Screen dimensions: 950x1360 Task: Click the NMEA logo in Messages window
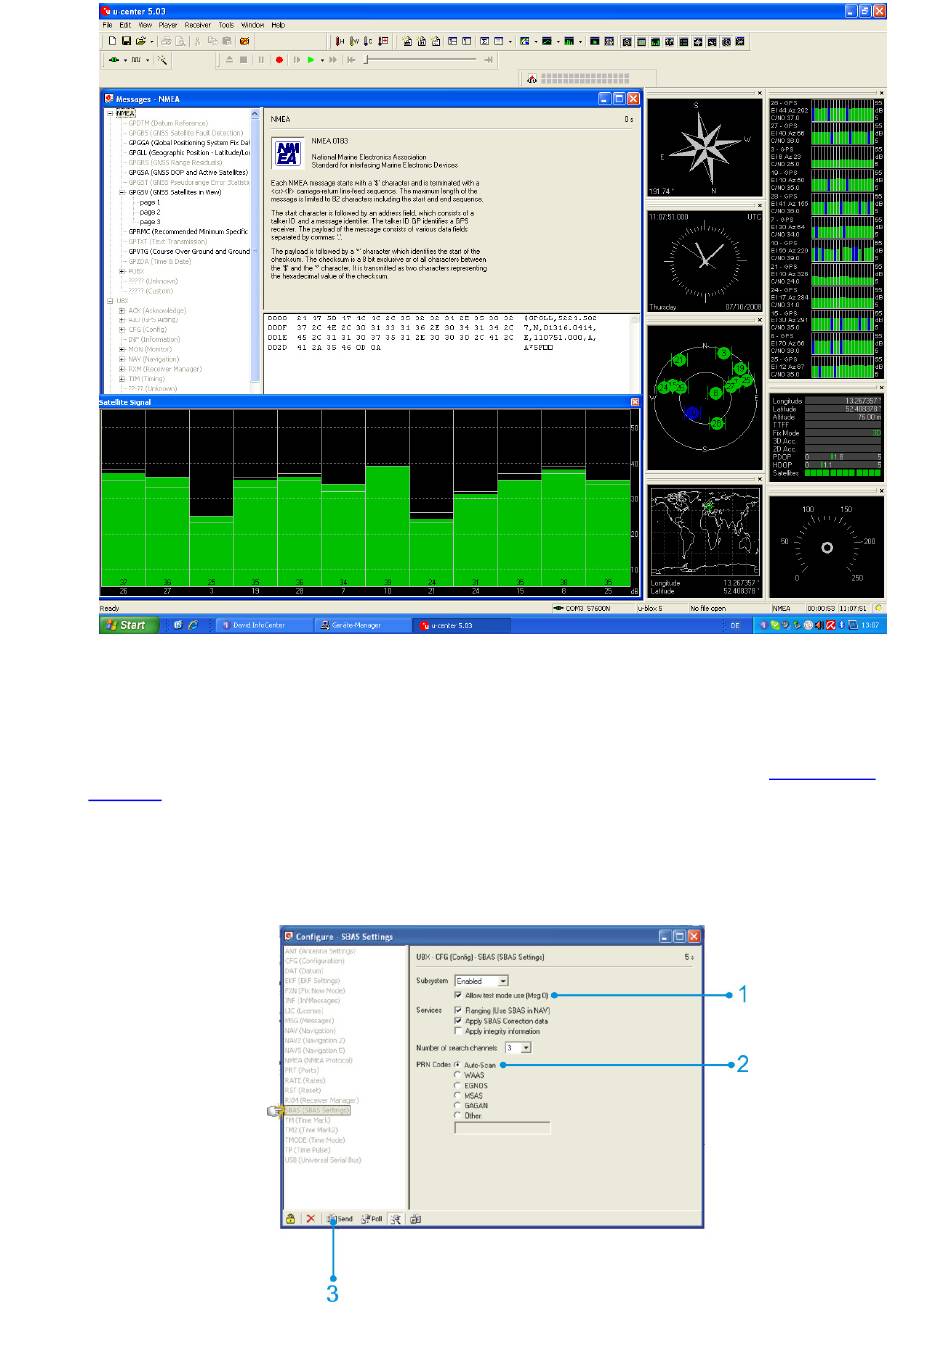(x=288, y=152)
